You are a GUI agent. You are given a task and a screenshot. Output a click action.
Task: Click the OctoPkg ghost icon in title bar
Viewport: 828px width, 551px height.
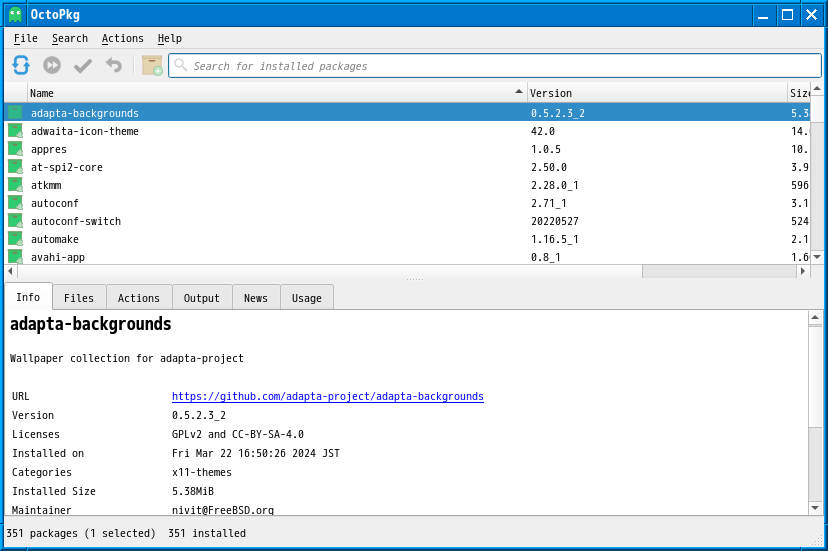pyautogui.click(x=15, y=14)
